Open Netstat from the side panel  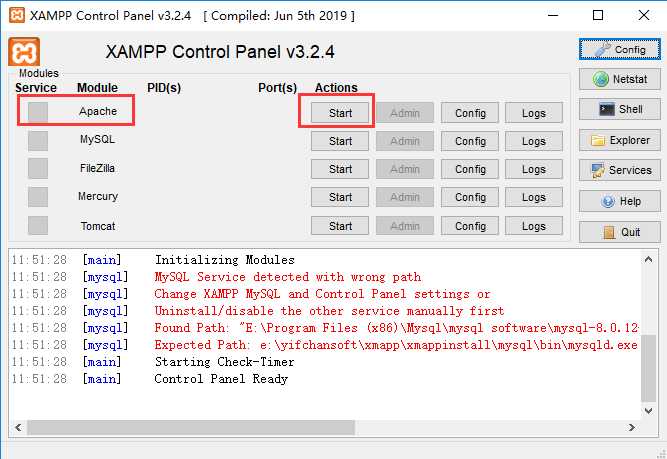coord(620,79)
